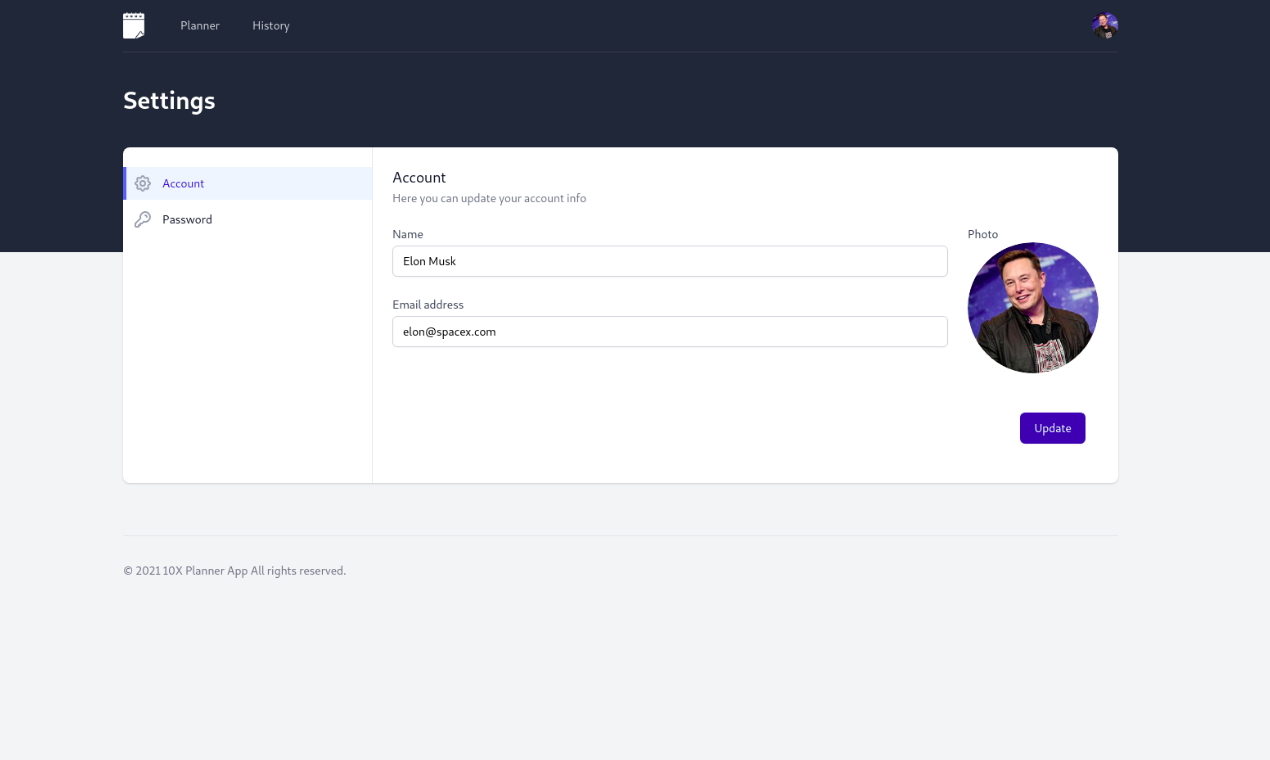Click inside the Name input field
Image resolution: width=1270 pixels, height=760 pixels.
tap(670, 261)
